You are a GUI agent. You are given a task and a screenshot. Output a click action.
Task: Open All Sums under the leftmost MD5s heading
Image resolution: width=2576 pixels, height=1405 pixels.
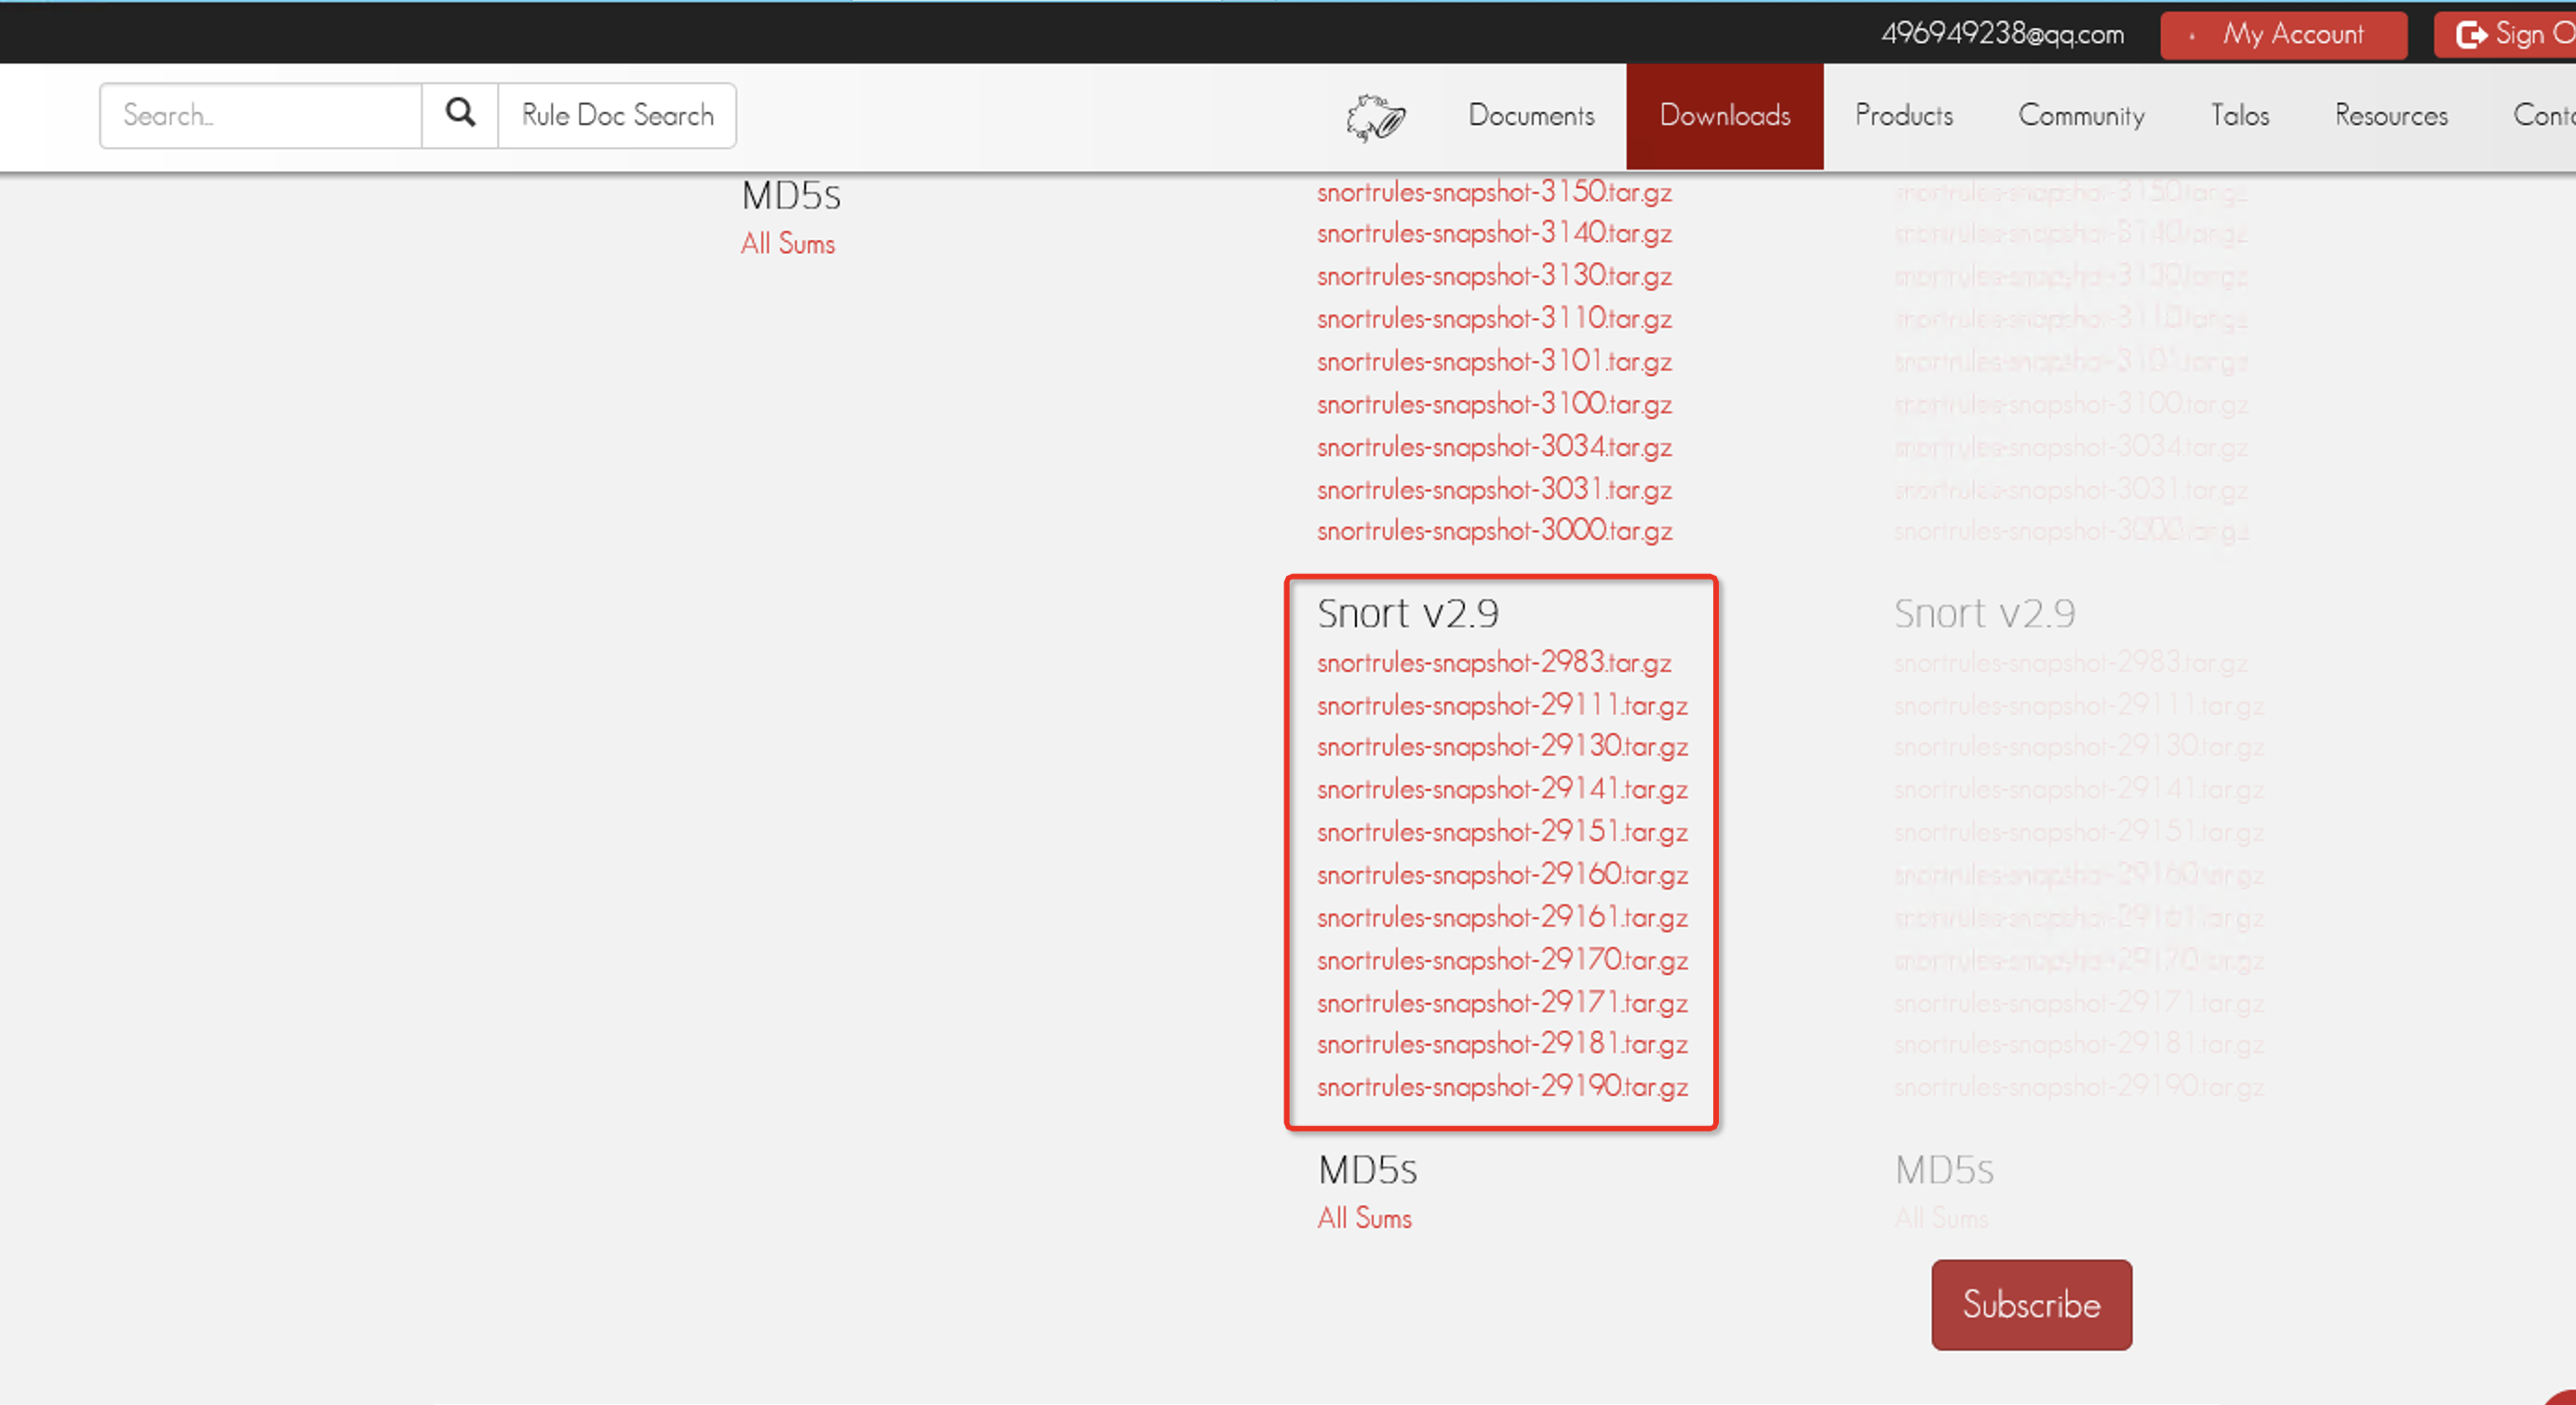point(787,244)
